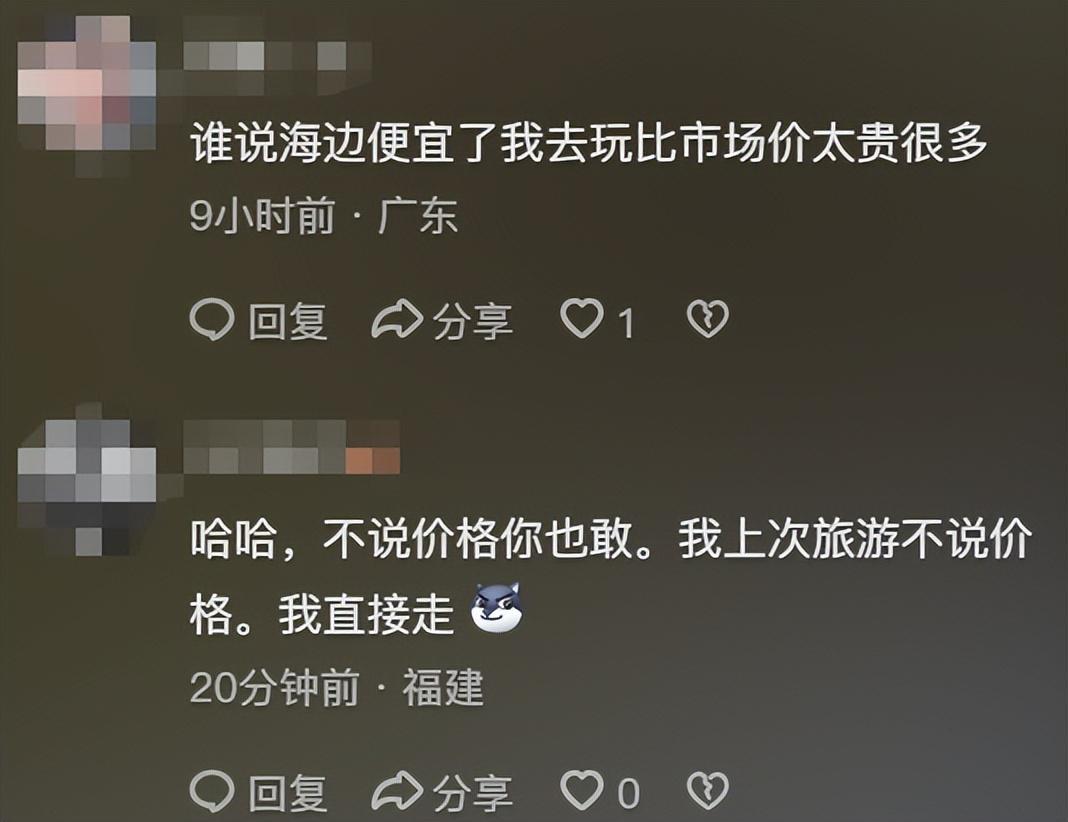This screenshot has width=1068, height=822.
Task: Click the 回复 label under the second comment
Action: coord(288,793)
